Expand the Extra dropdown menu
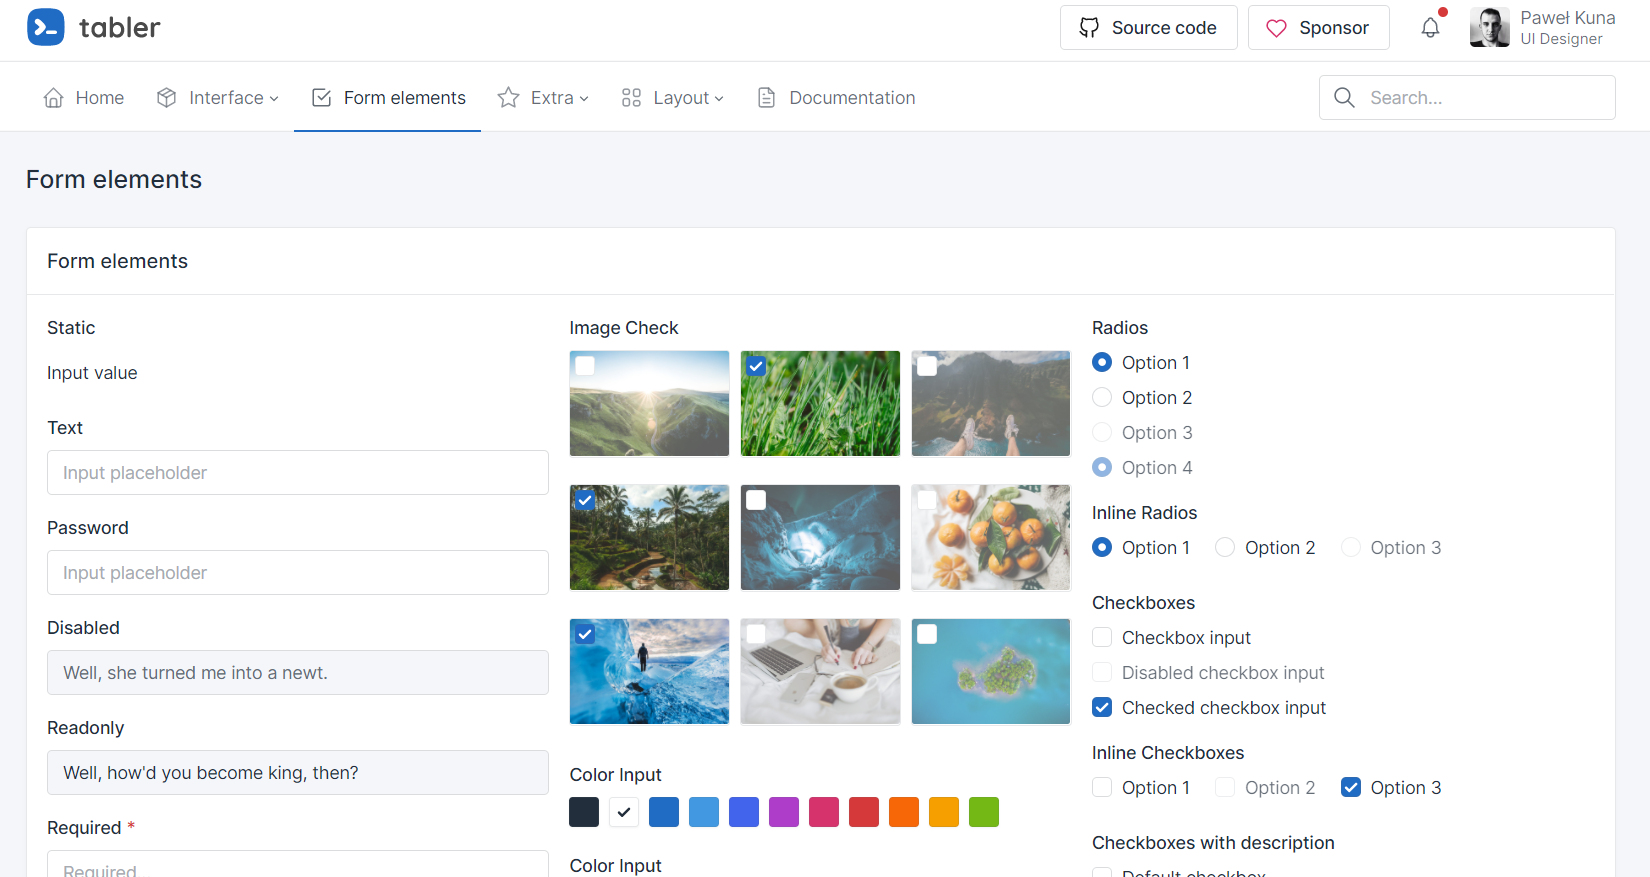 coord(543,98)
